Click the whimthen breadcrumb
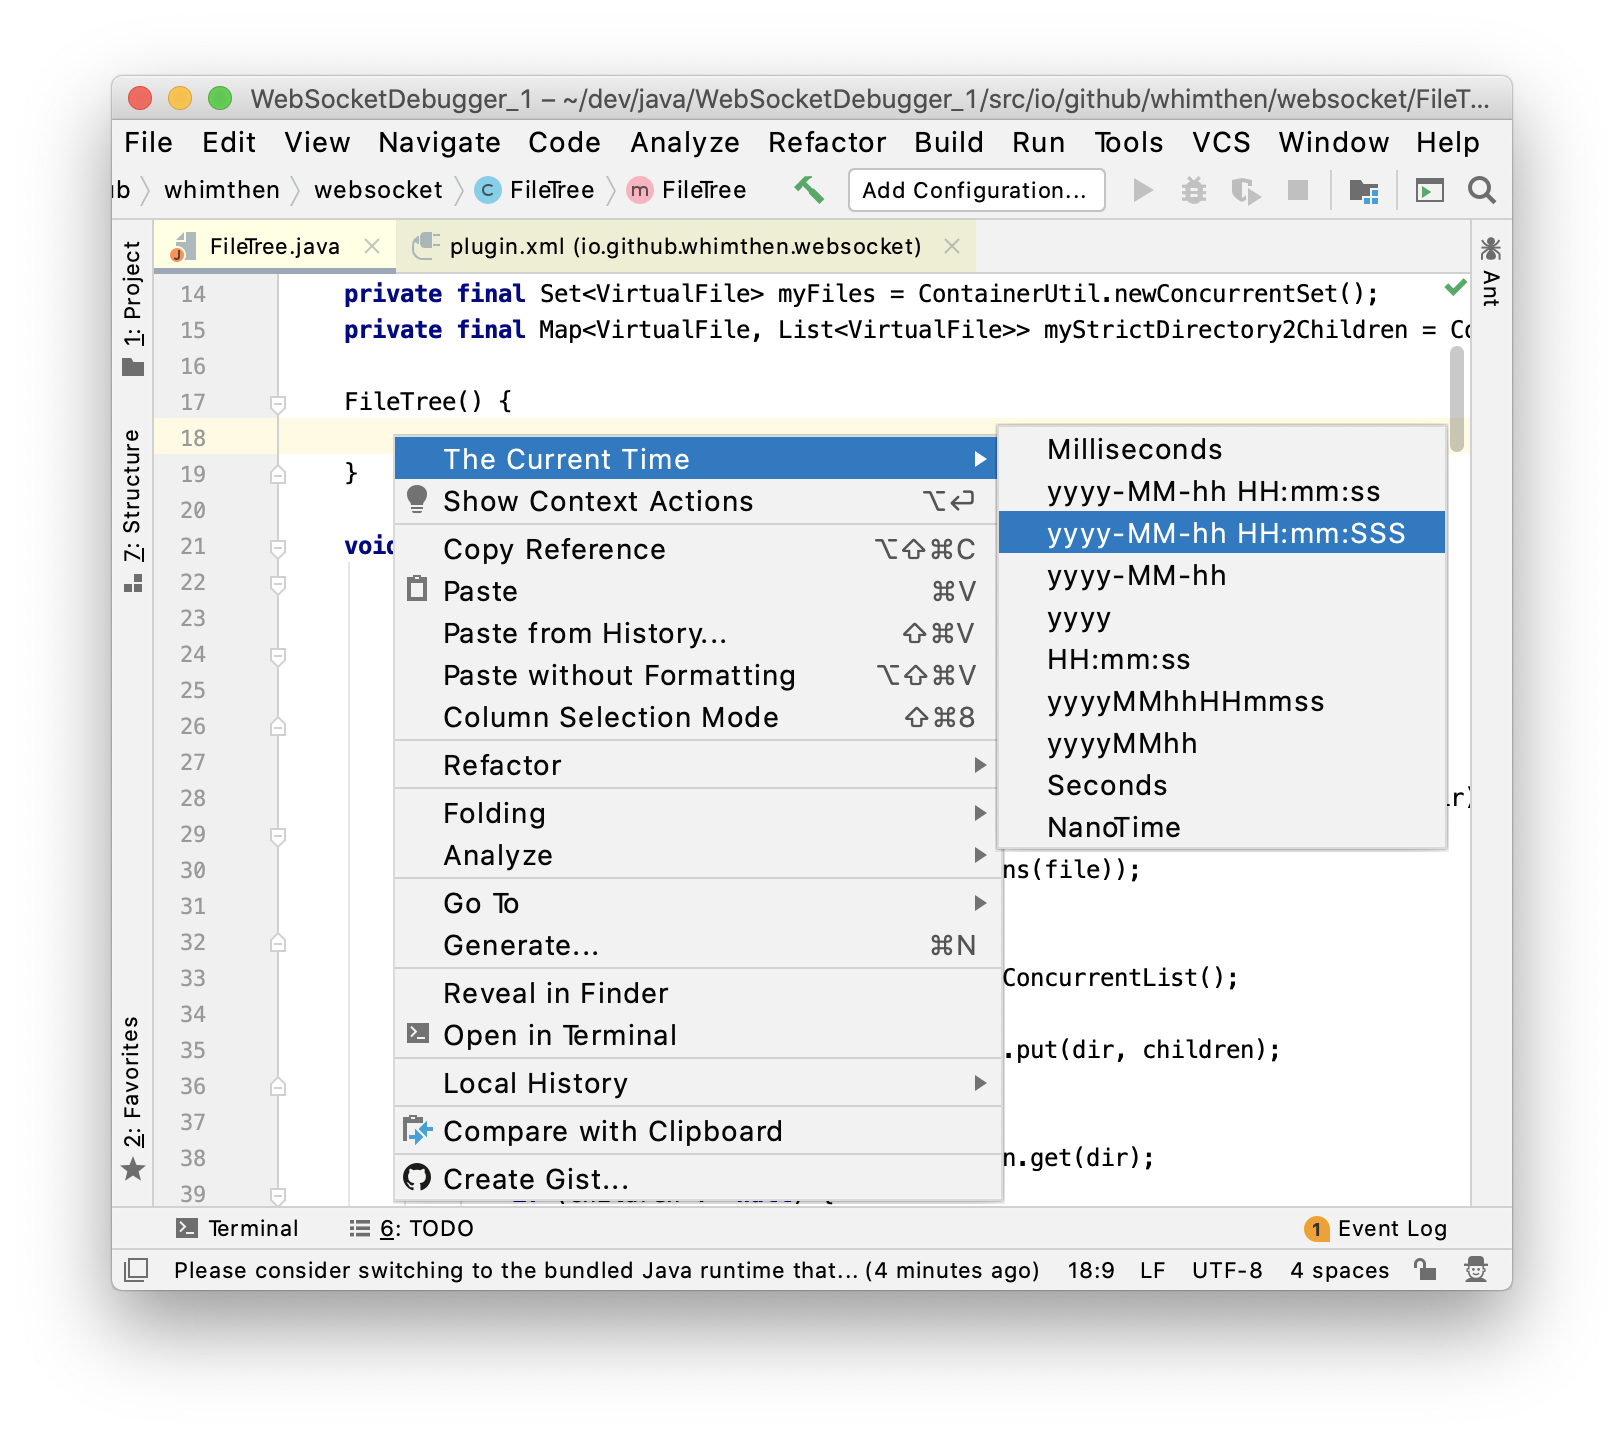This screenshot has height=1438, width=1624. coord(222,190)
